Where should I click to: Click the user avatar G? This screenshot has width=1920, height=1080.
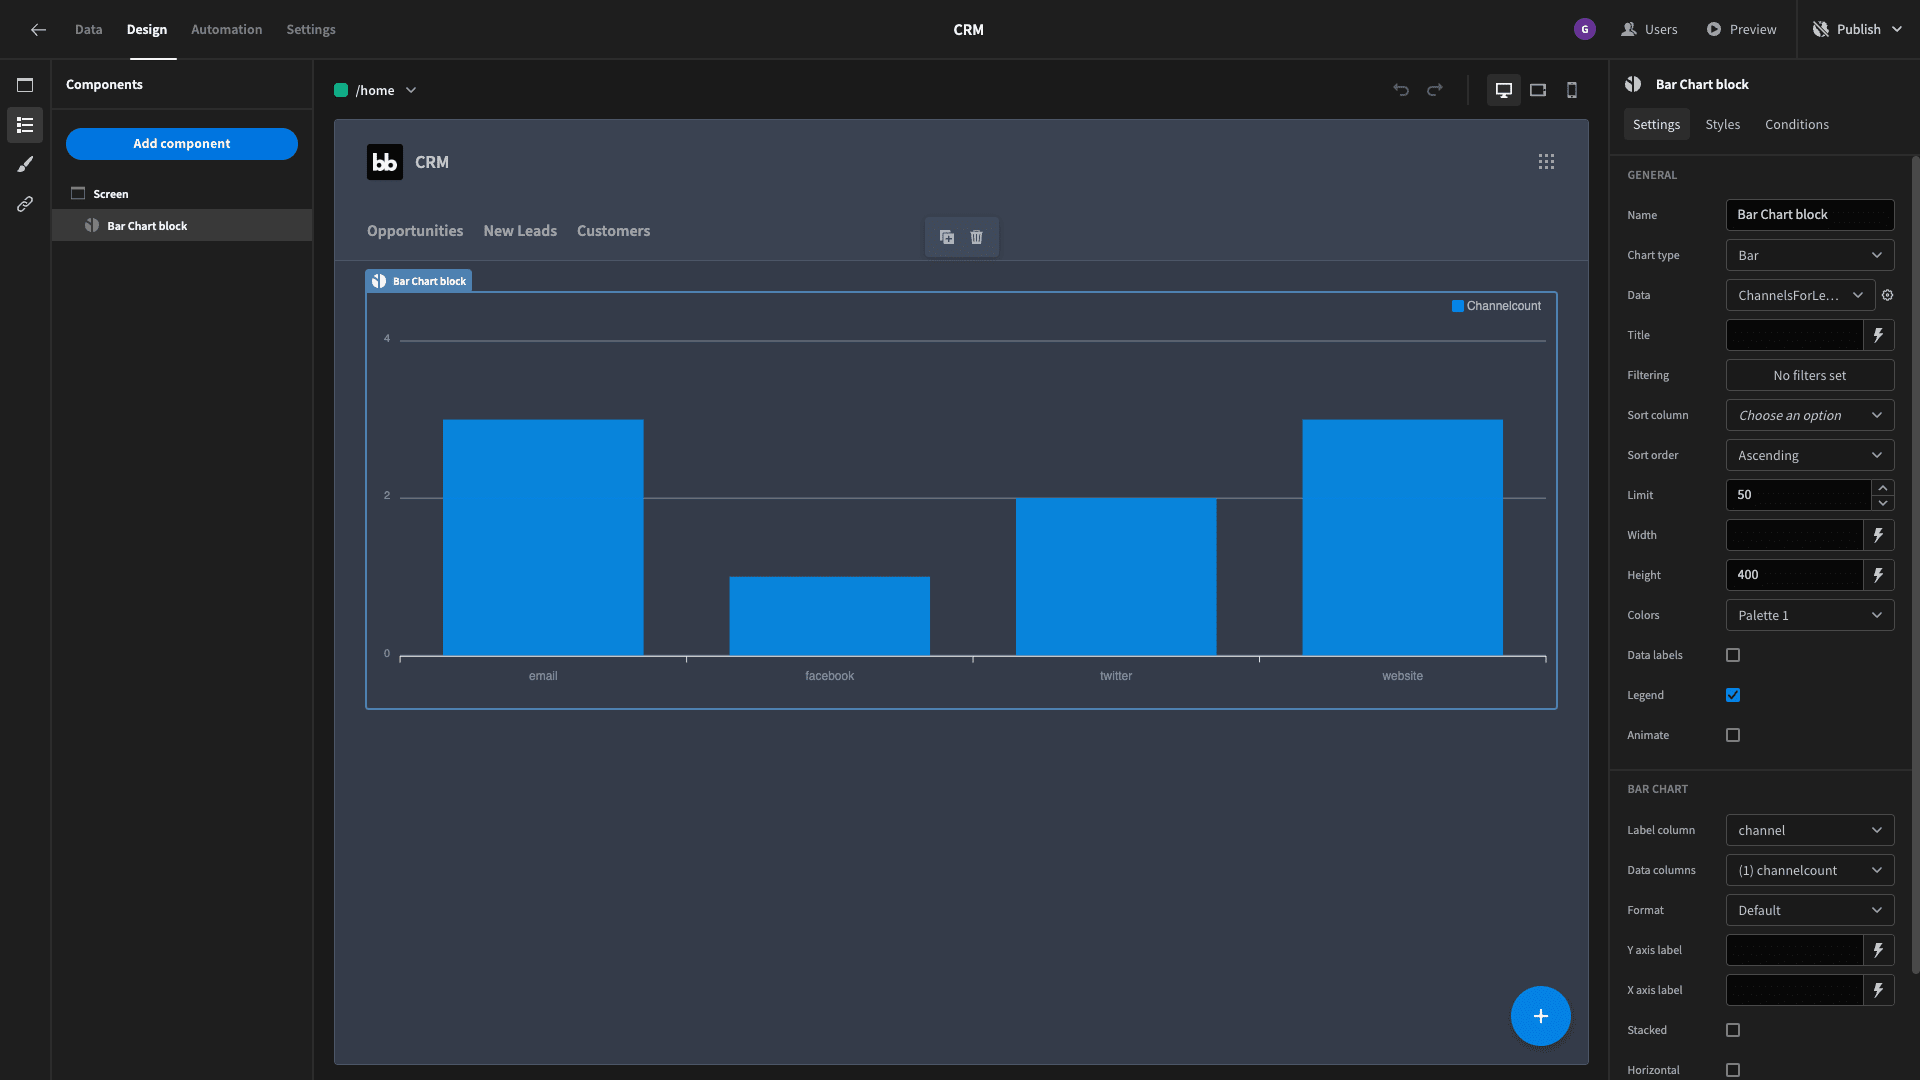click(x=1585, y=30)
